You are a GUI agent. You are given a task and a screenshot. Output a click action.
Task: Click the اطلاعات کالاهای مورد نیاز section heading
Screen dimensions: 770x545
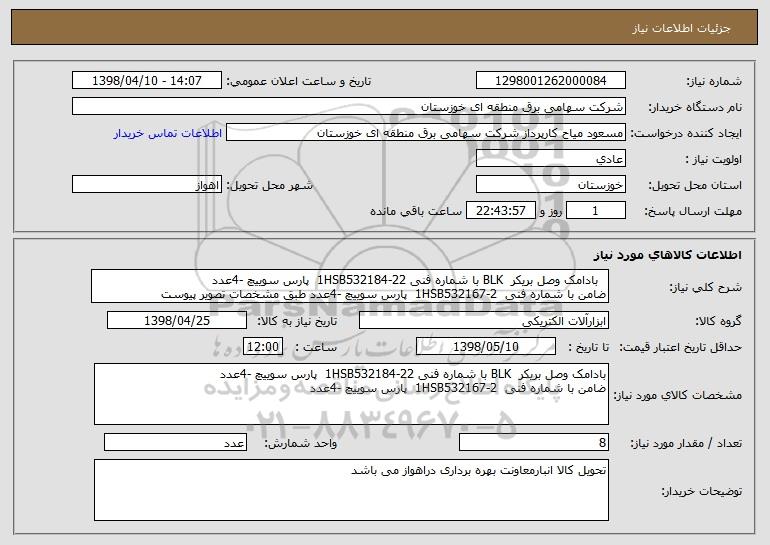[x=667, y=255]
